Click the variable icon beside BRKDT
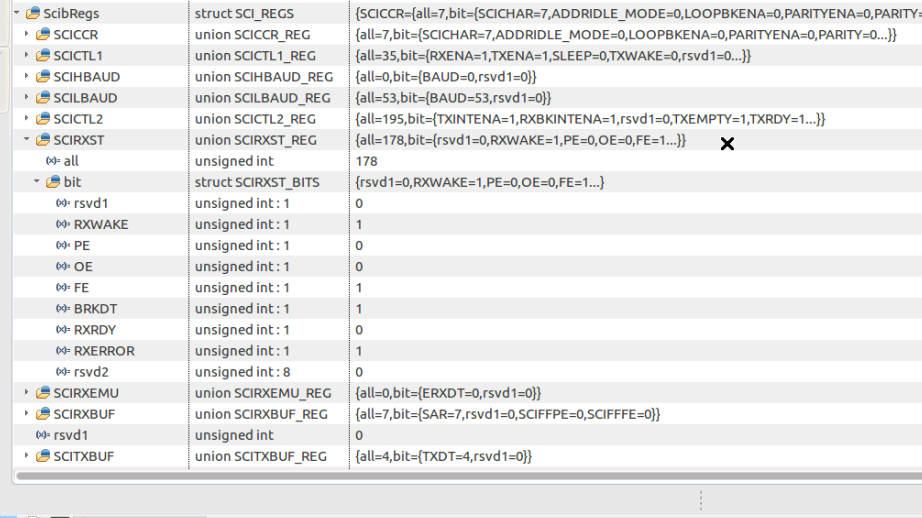The height and width of the screenshot is (518, 922). [63, 309]
